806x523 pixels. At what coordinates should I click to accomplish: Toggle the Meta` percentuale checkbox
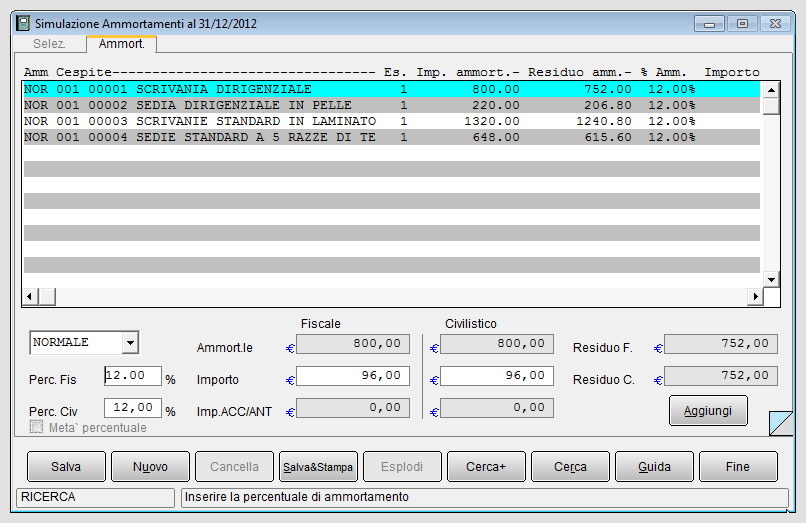[x=36, y=427]
